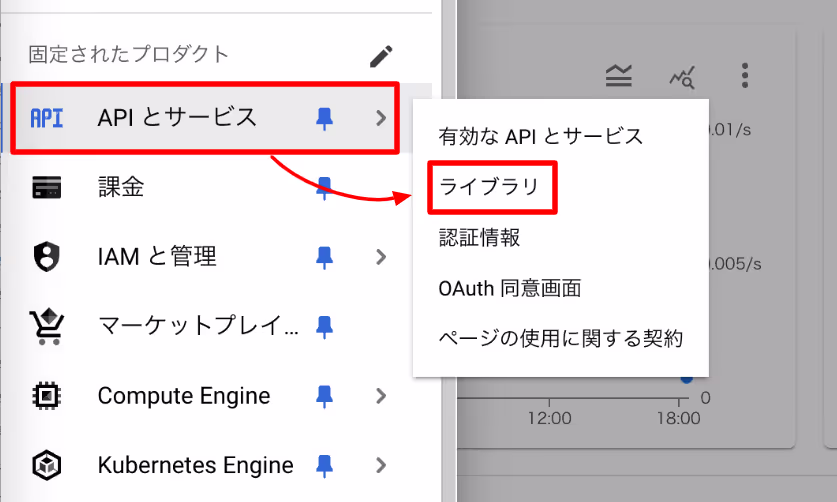Unpin 課金 using its pin icon
This screenshot has width=837, height=502.
pos(324,188)
